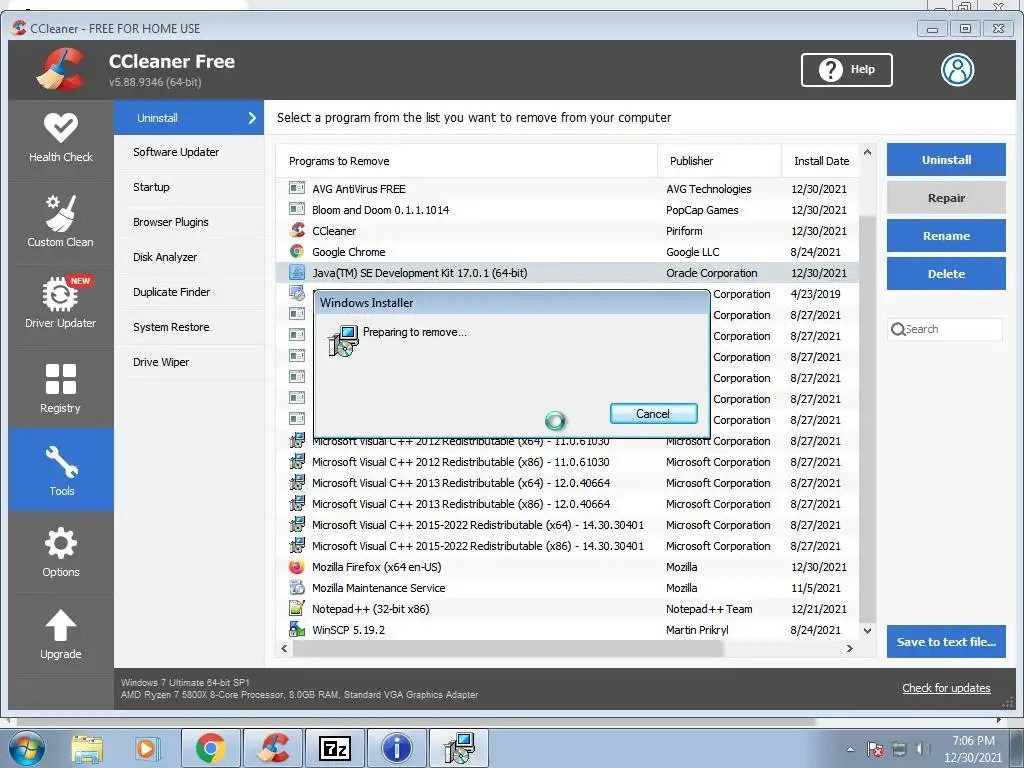Image resolution: width=1024 pixels, height=768 pixels.
Task: Select the Uninstall tools tab
Action: click(189, 118)
